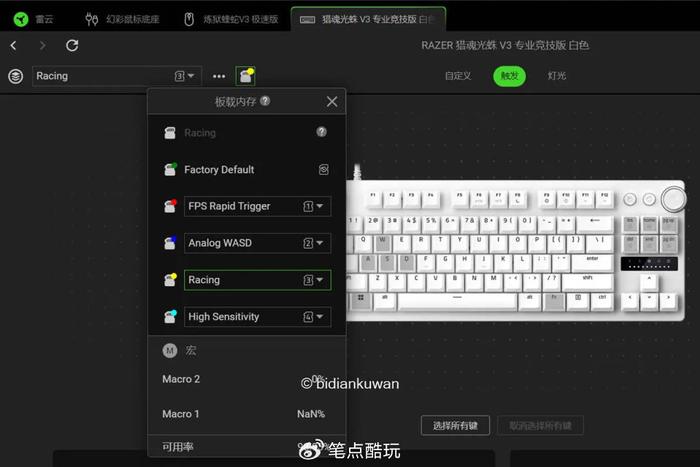Image resolution: width=700 pixels, height=467 pixels.
Task: Select the 猎魂光蛛 V3 专业竞技版 keyboard tab
Action: [368, 19]
